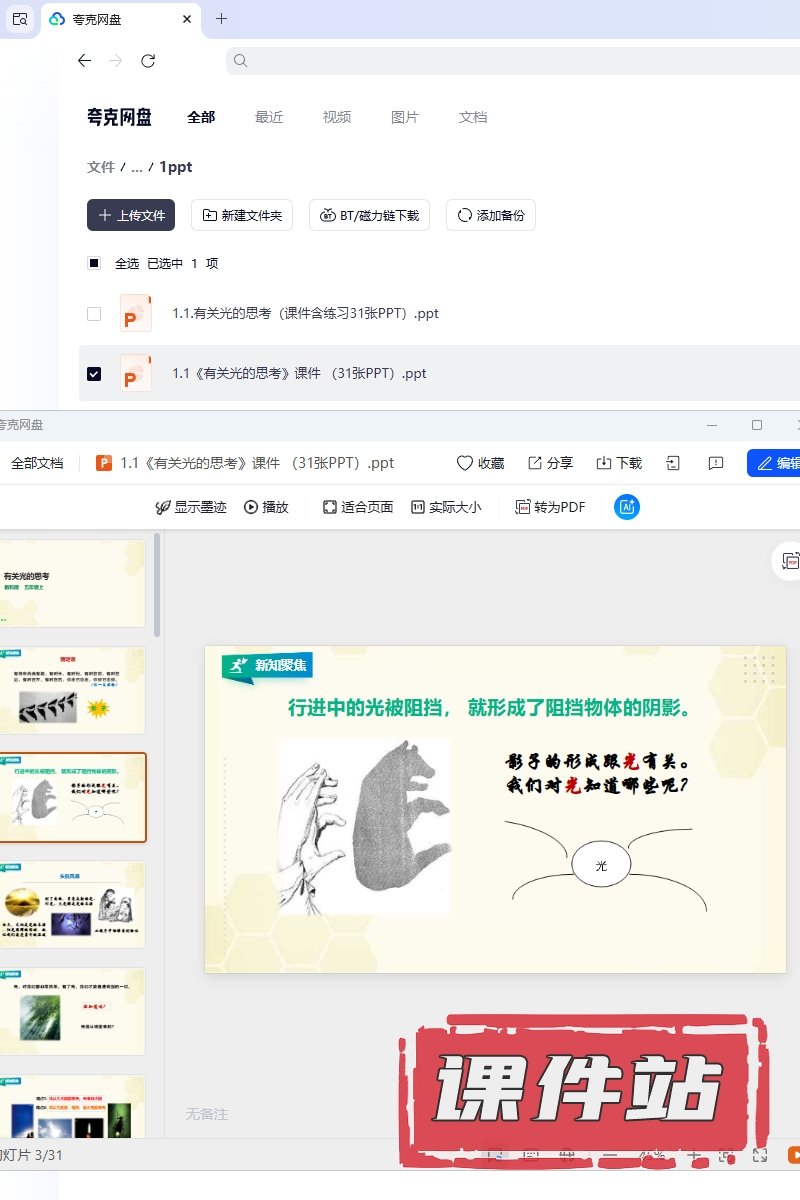Reload the page with the refresh icon
Image resolution: width=800 pixels, height=1200 pixels.
click(x=148, y=61)
